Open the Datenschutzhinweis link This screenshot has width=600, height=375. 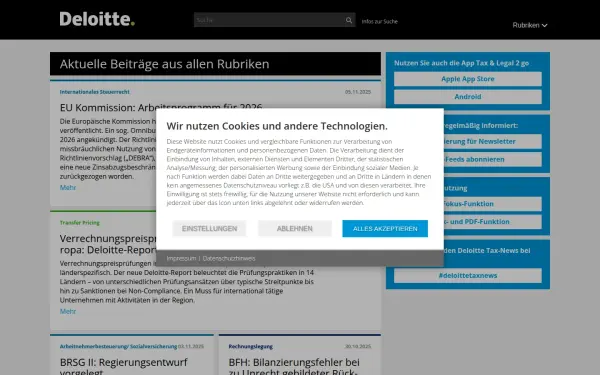229,258
